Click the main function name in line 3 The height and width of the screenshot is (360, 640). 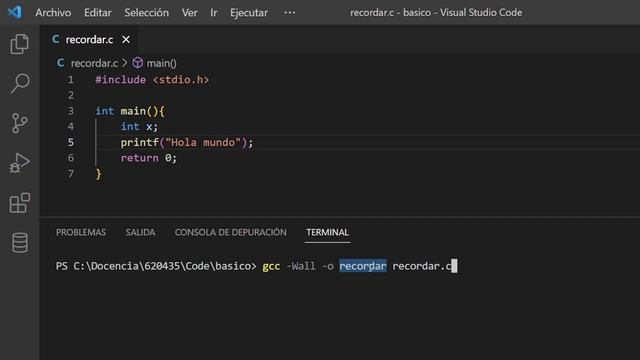coord(133,111)
